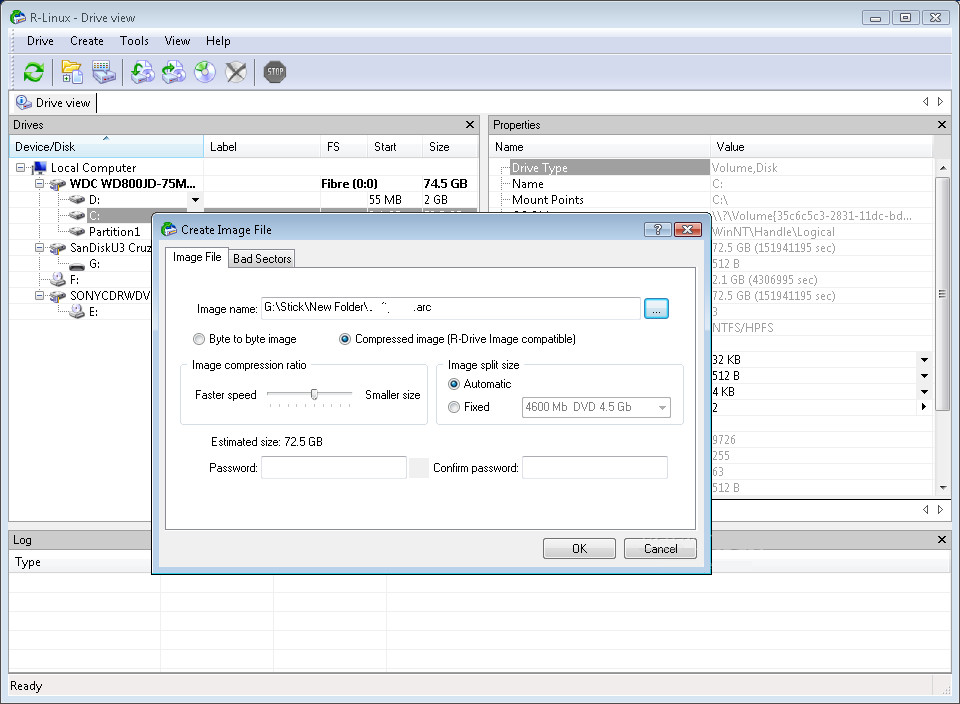Click the Refresh drives toolbar icon
This screenshot has width=960, height=704.
pyautogui.click(x=34, y=72)
